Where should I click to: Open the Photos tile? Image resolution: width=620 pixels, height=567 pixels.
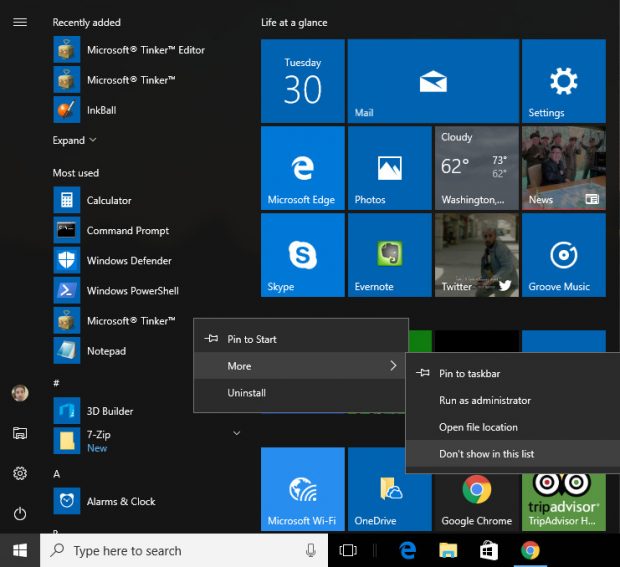(x=389, y=168)
